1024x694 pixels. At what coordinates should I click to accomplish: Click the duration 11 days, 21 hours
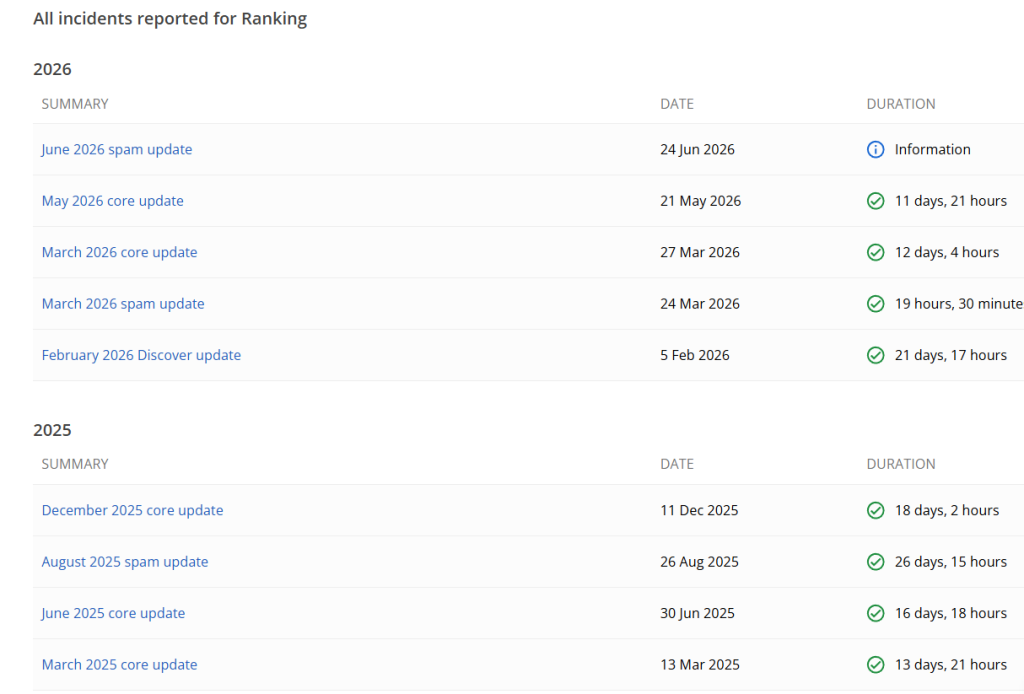point(951,201)
